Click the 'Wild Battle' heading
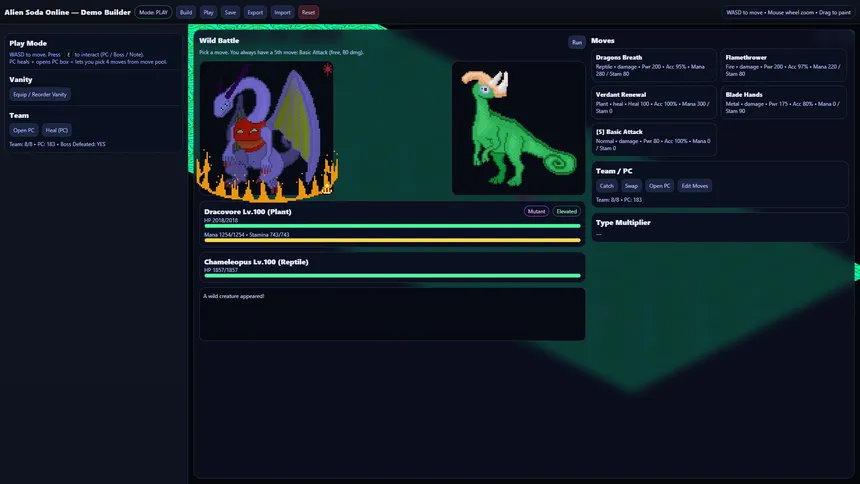Screen dimensions: 860x484 point(219,41)
